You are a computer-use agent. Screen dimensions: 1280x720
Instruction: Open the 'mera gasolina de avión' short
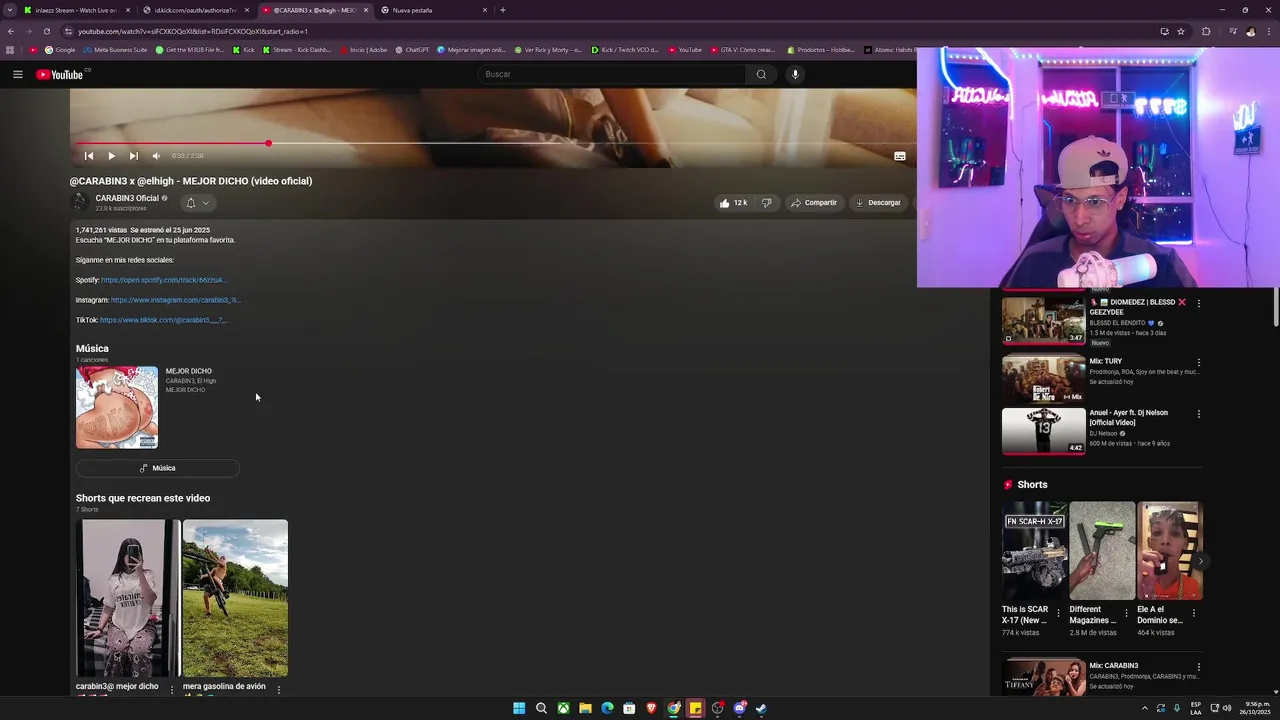(x=235, y=598)
